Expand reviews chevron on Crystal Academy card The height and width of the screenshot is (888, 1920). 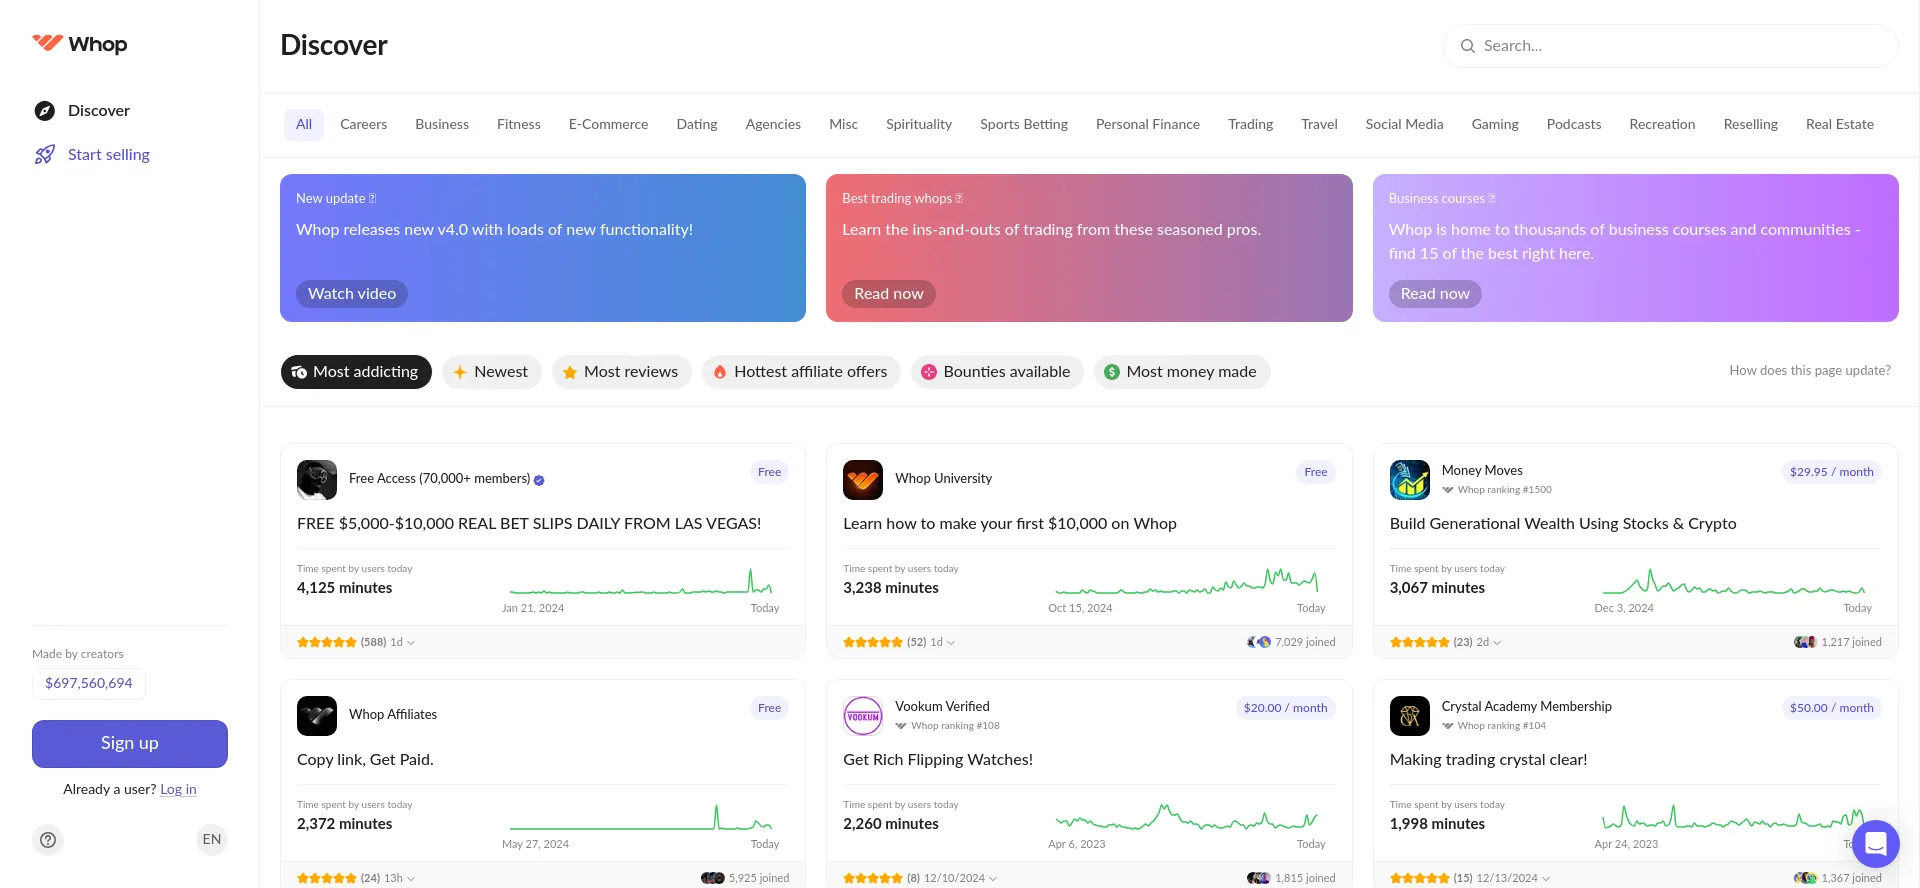1546,879
